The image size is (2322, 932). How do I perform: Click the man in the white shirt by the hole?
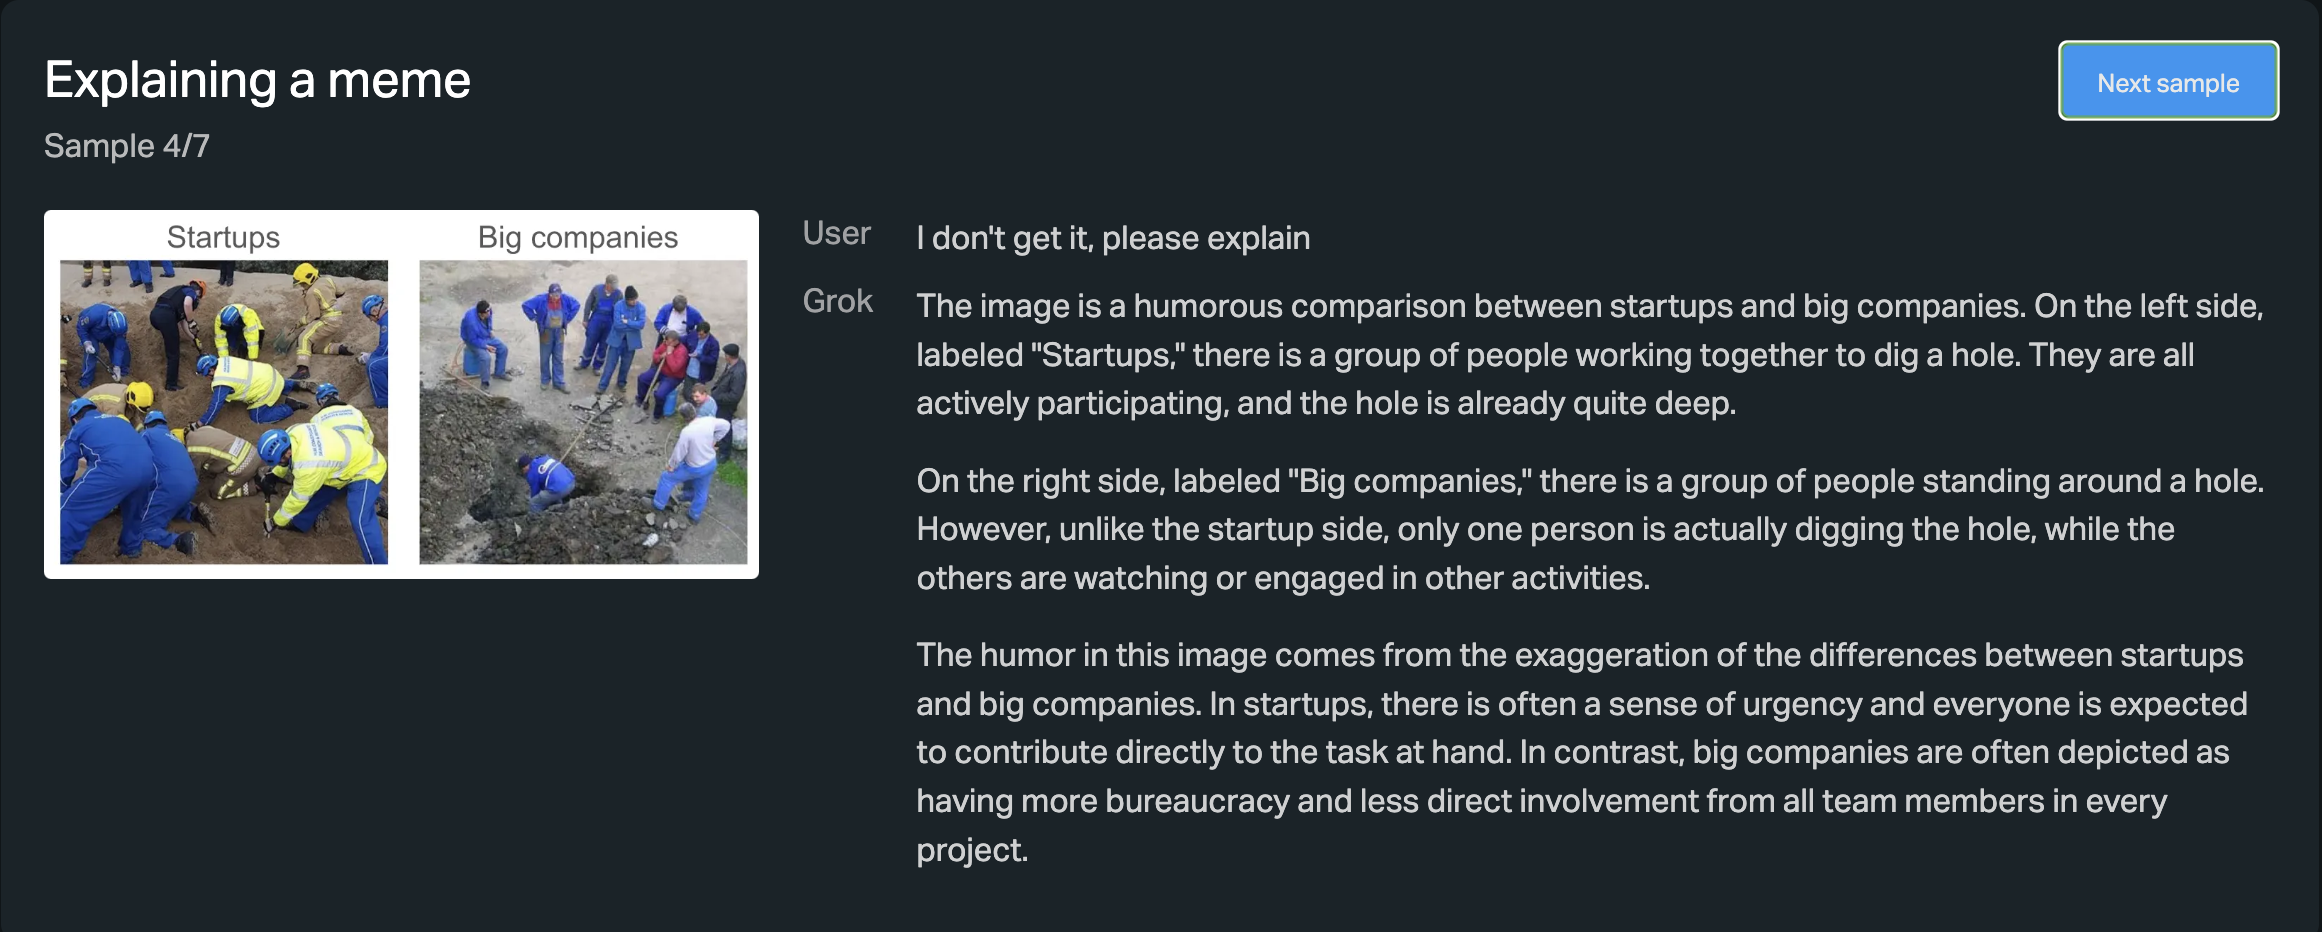(x=695, y=452)
